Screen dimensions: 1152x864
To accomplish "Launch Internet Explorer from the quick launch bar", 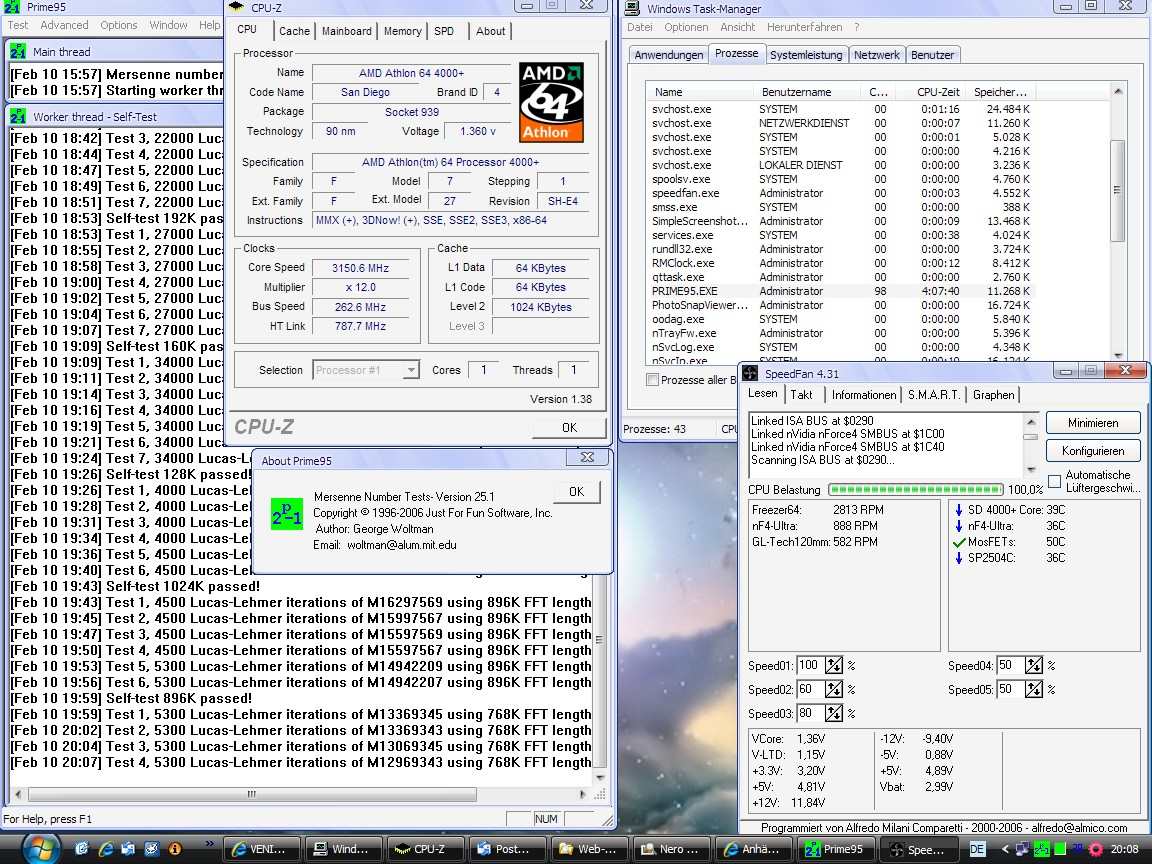I will click(x=106, y=849).
